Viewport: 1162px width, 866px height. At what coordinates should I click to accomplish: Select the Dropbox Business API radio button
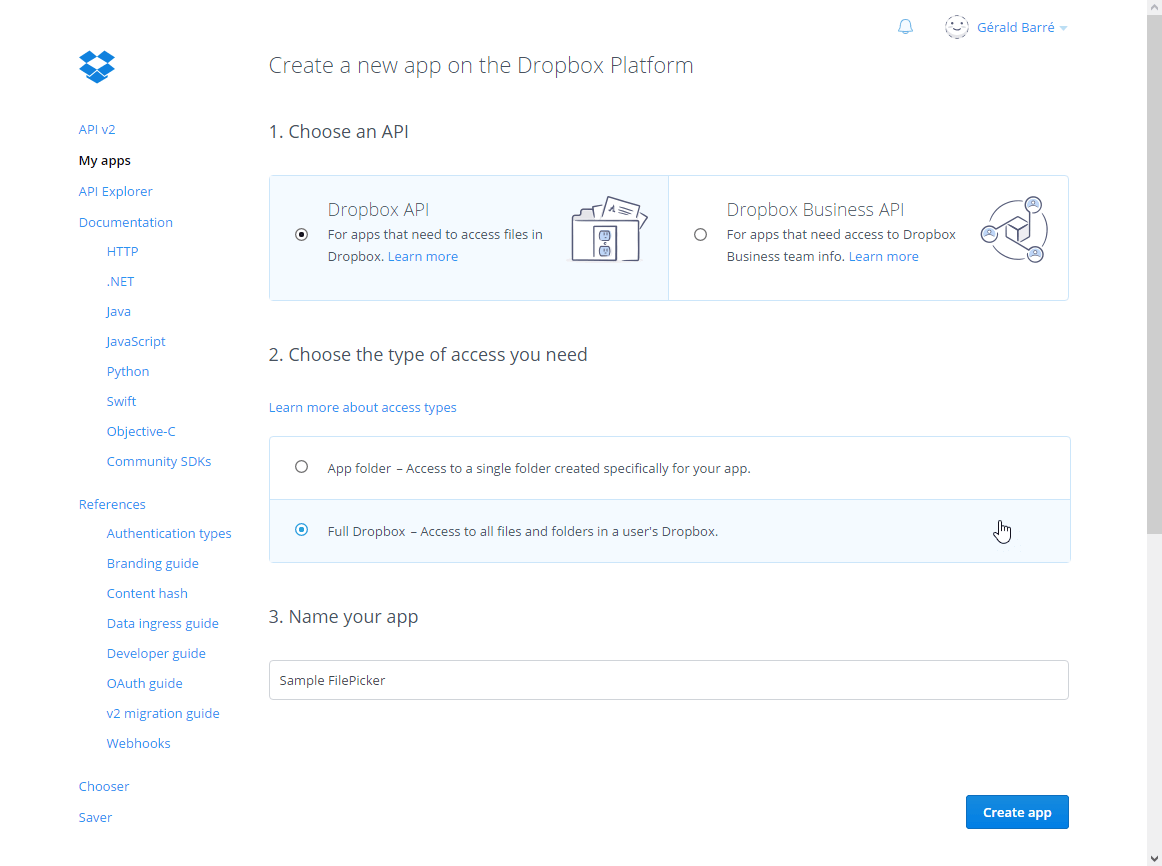coord(700,234)
